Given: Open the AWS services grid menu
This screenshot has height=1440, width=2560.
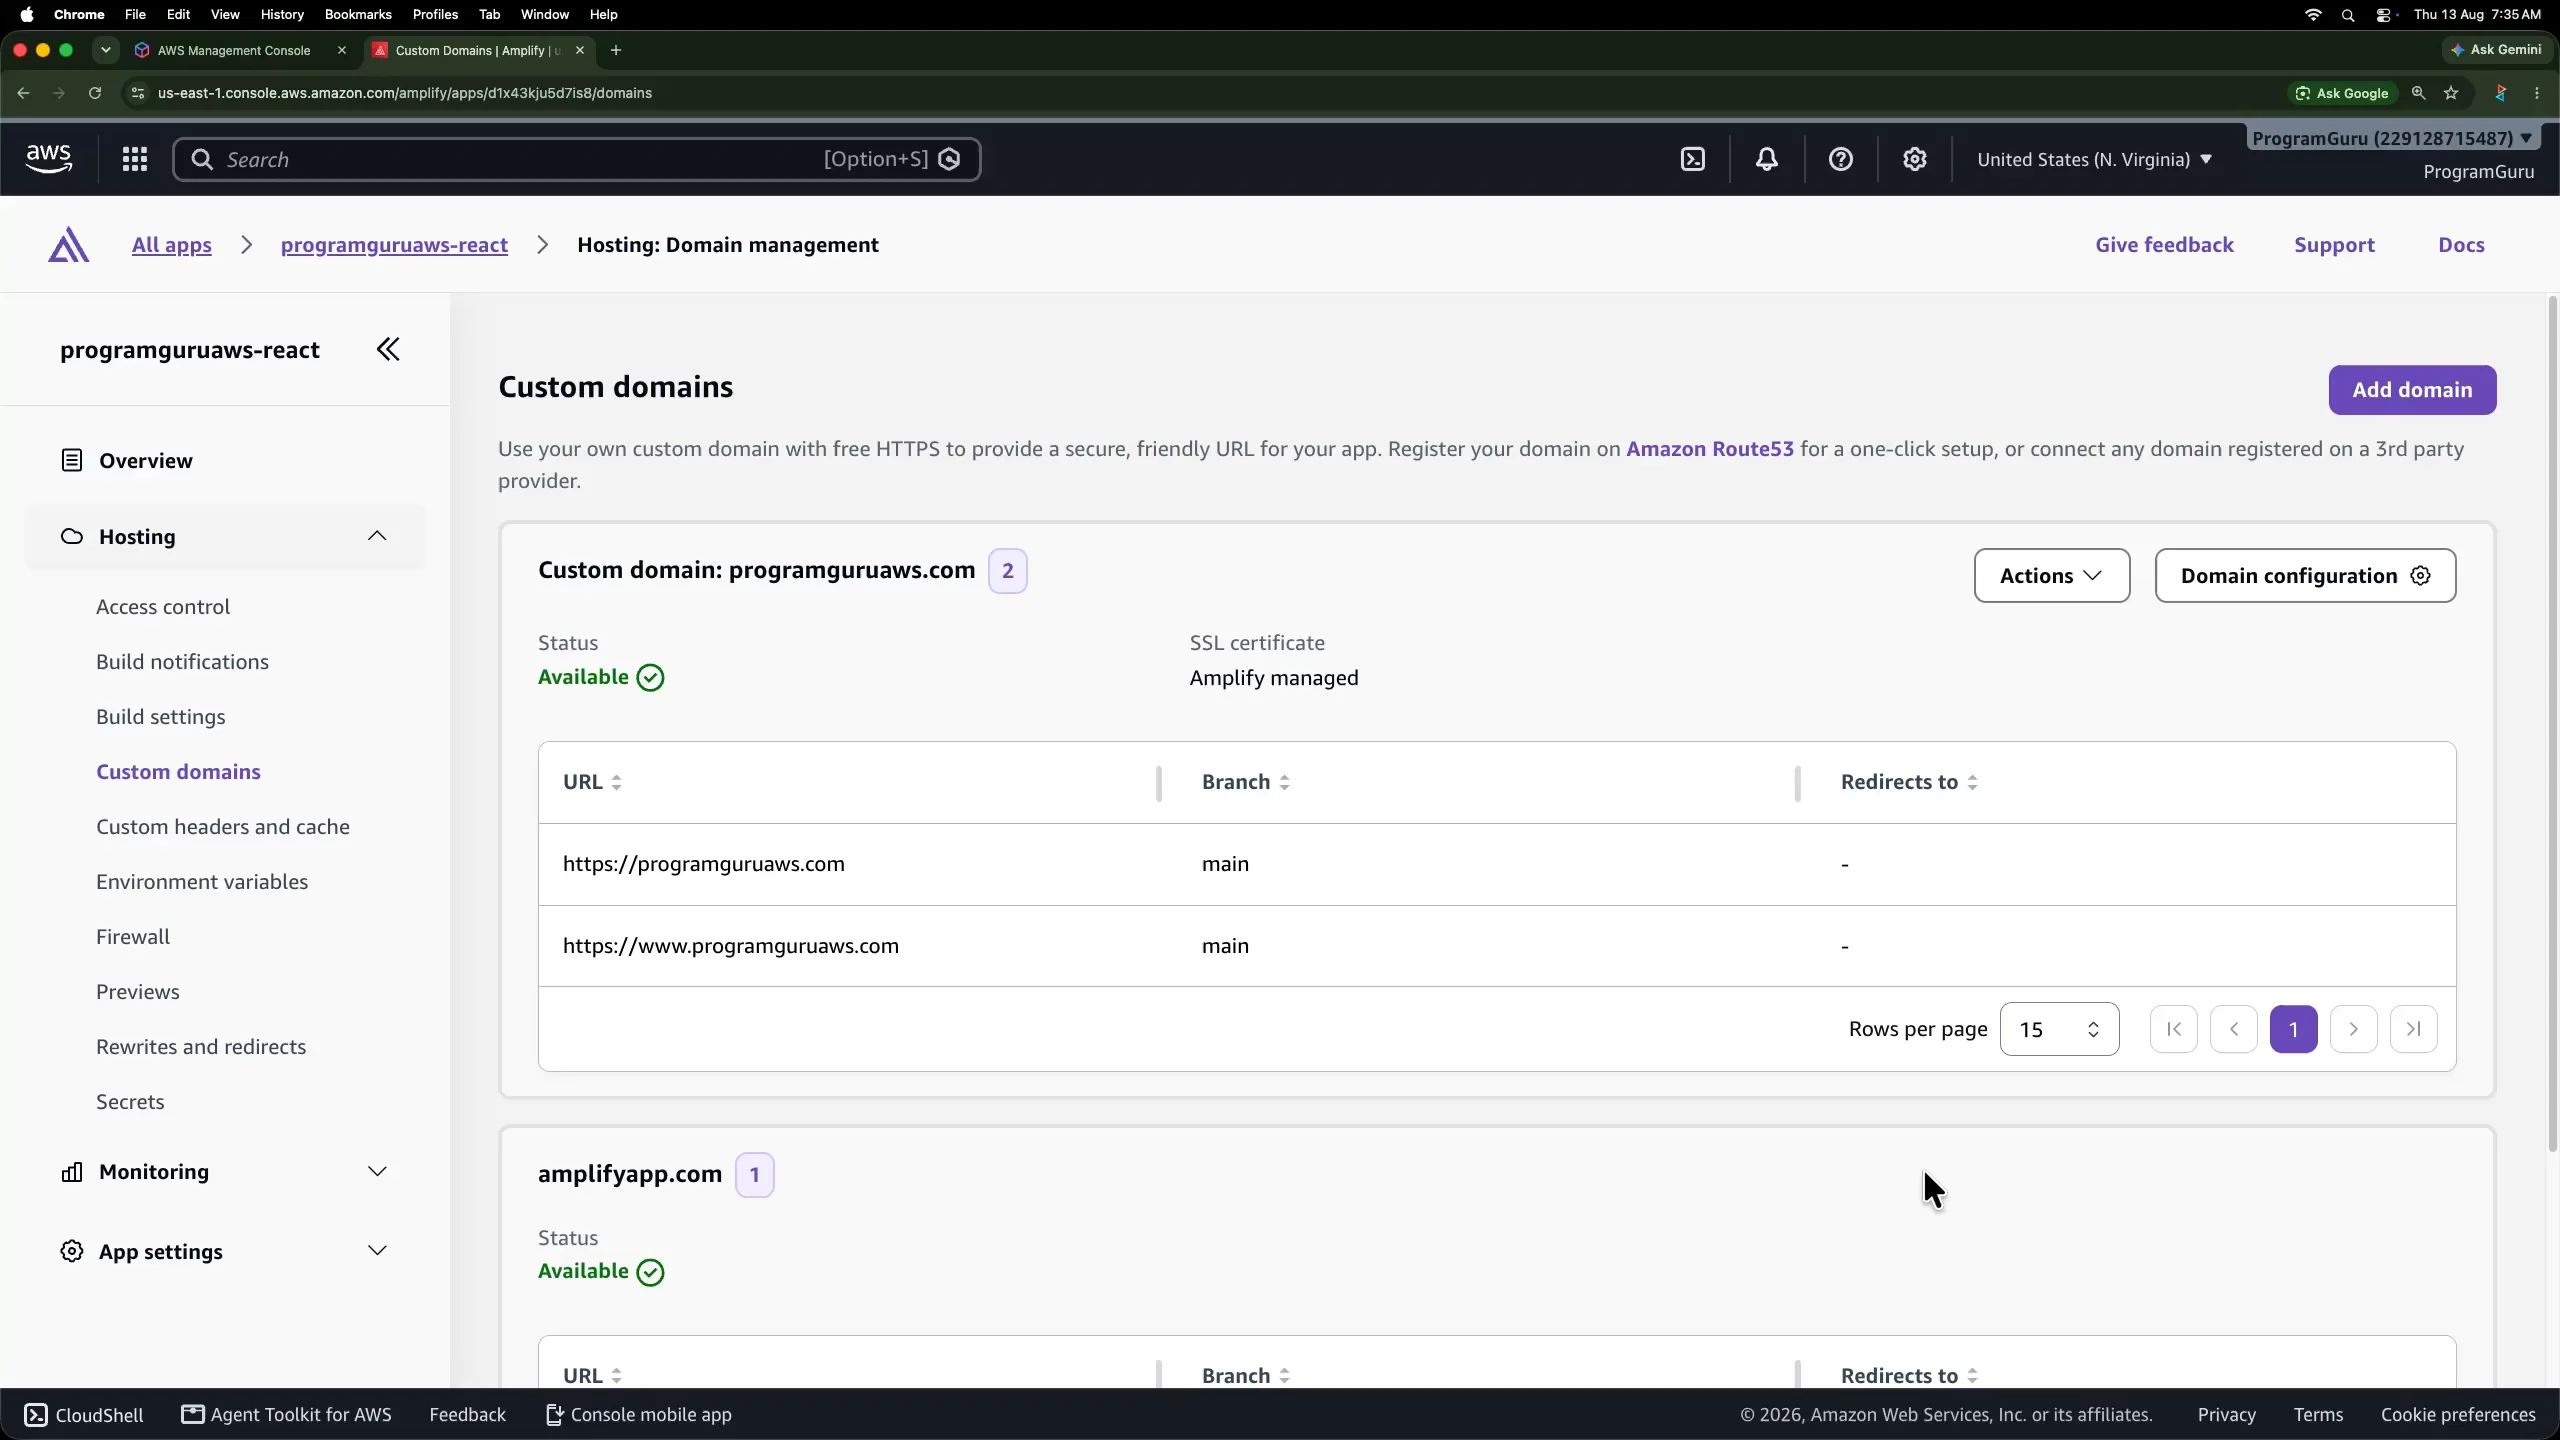Looking at the screenshot, I should 135,159.
